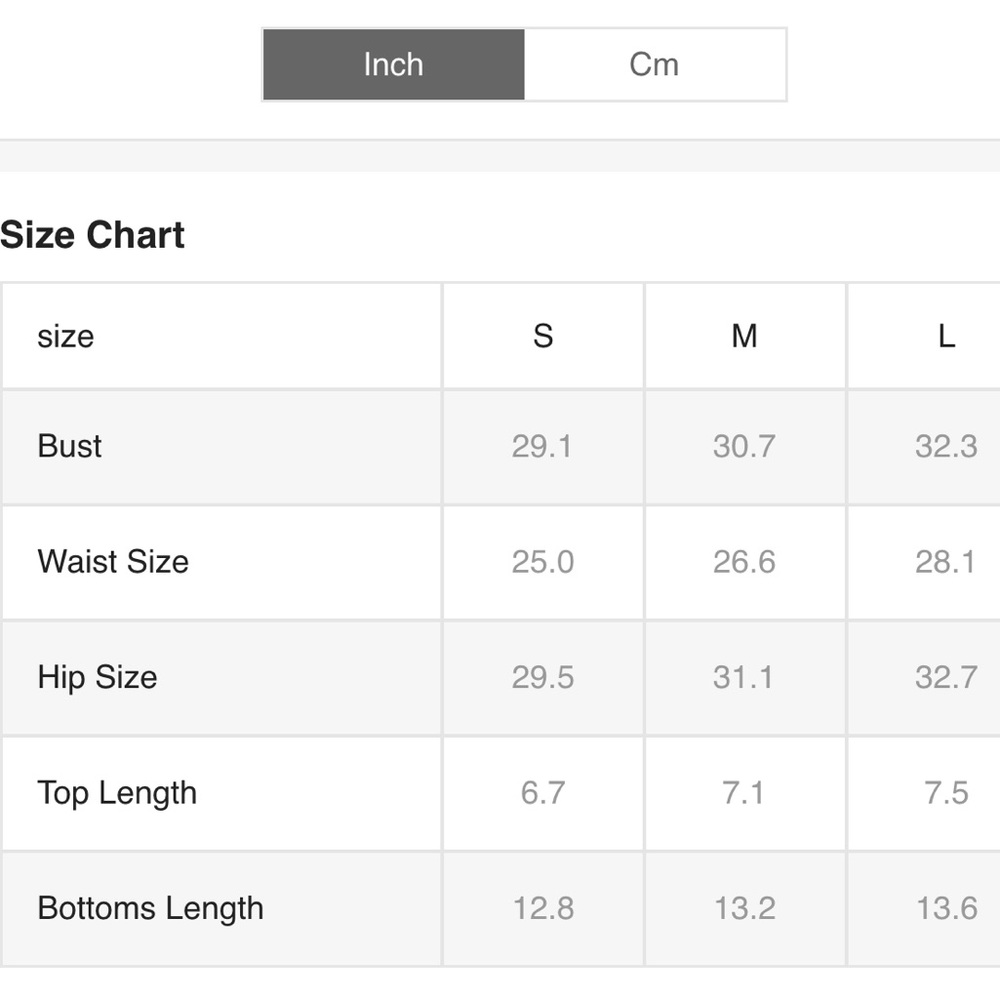Click the 6.7 Top Length value
The image size is (1000, 1000).
[x=543, y=793]
